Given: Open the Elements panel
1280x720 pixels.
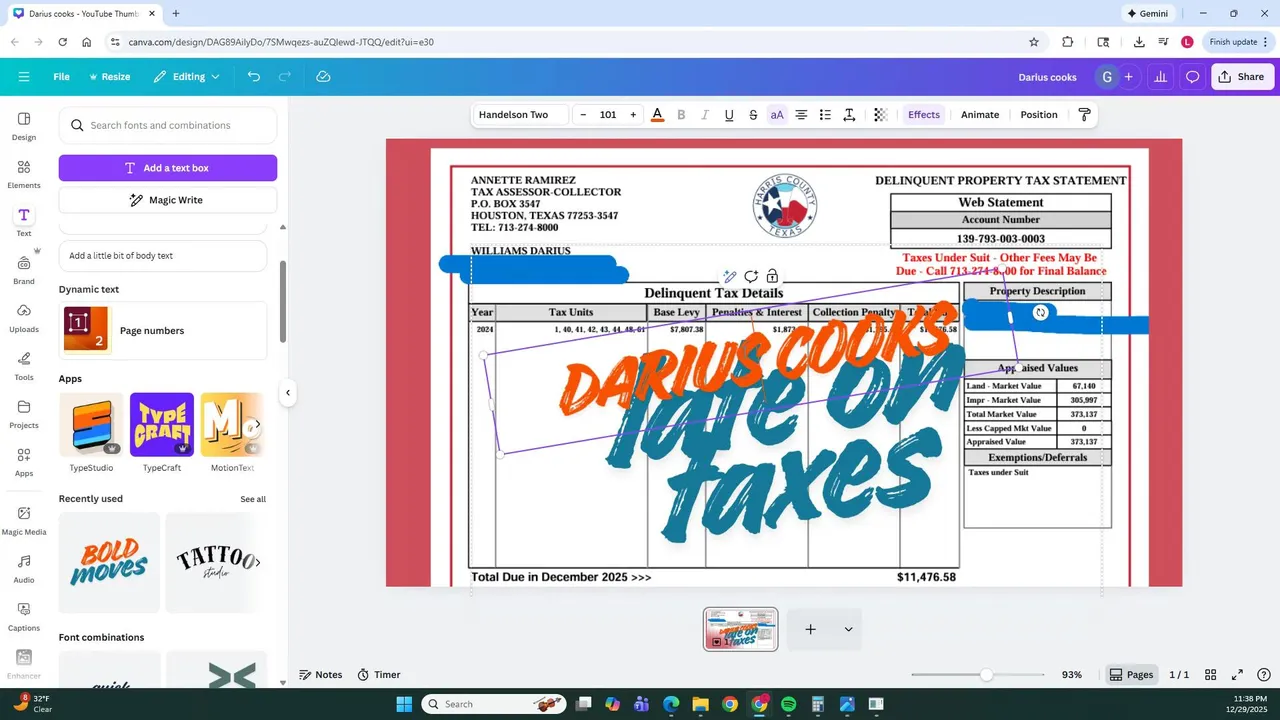Looking at the screenshot, I should point(24,174).
